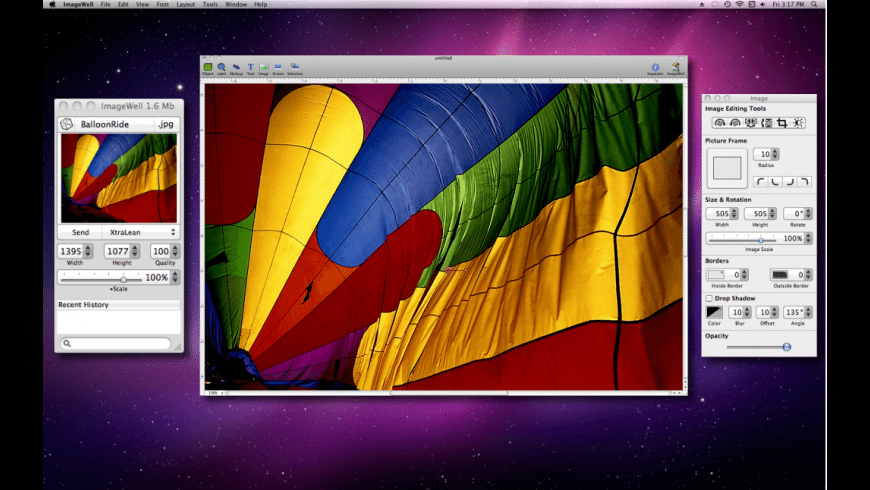
Task: Open the Apple menu
Action: (52, 4)
